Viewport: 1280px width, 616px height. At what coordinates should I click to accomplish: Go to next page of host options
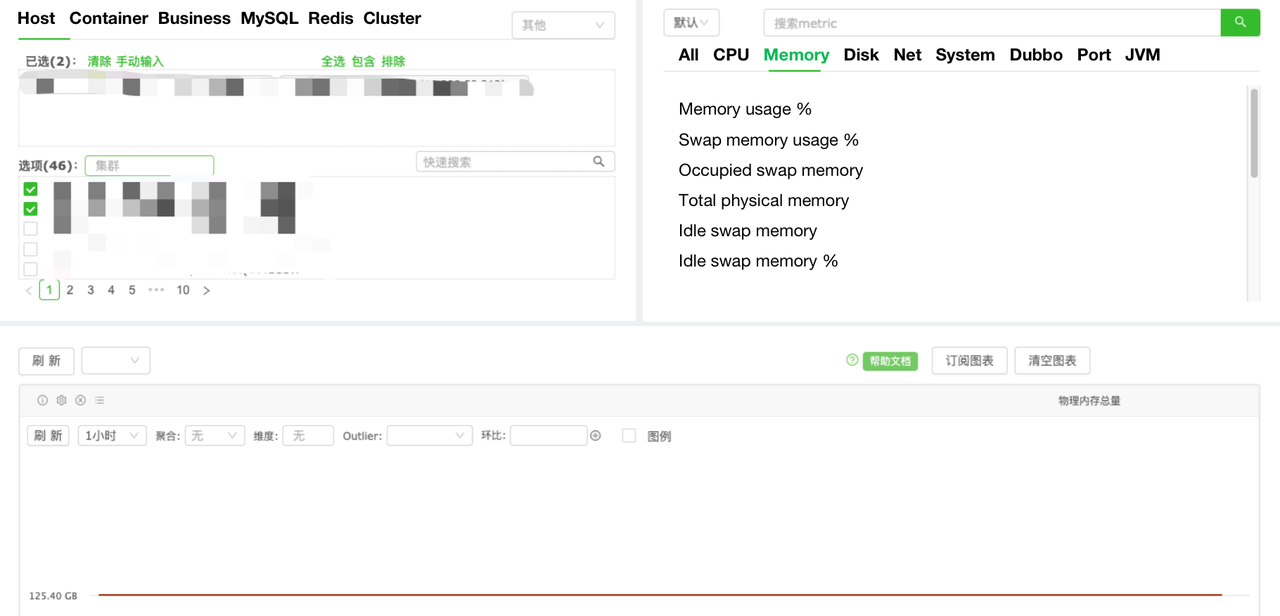[x=207, y=290]
